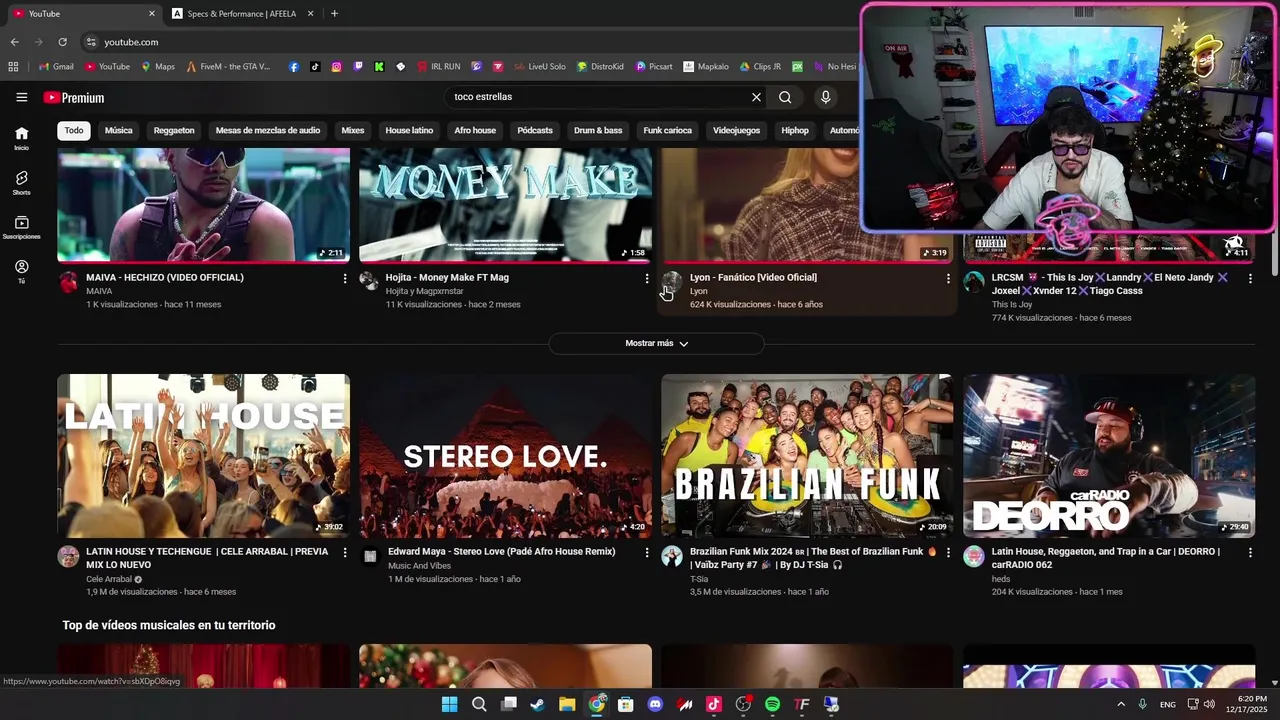Open the IRL RUN bookmark
This screenshot has height=720, width=1280.
[x=438, y=67]
